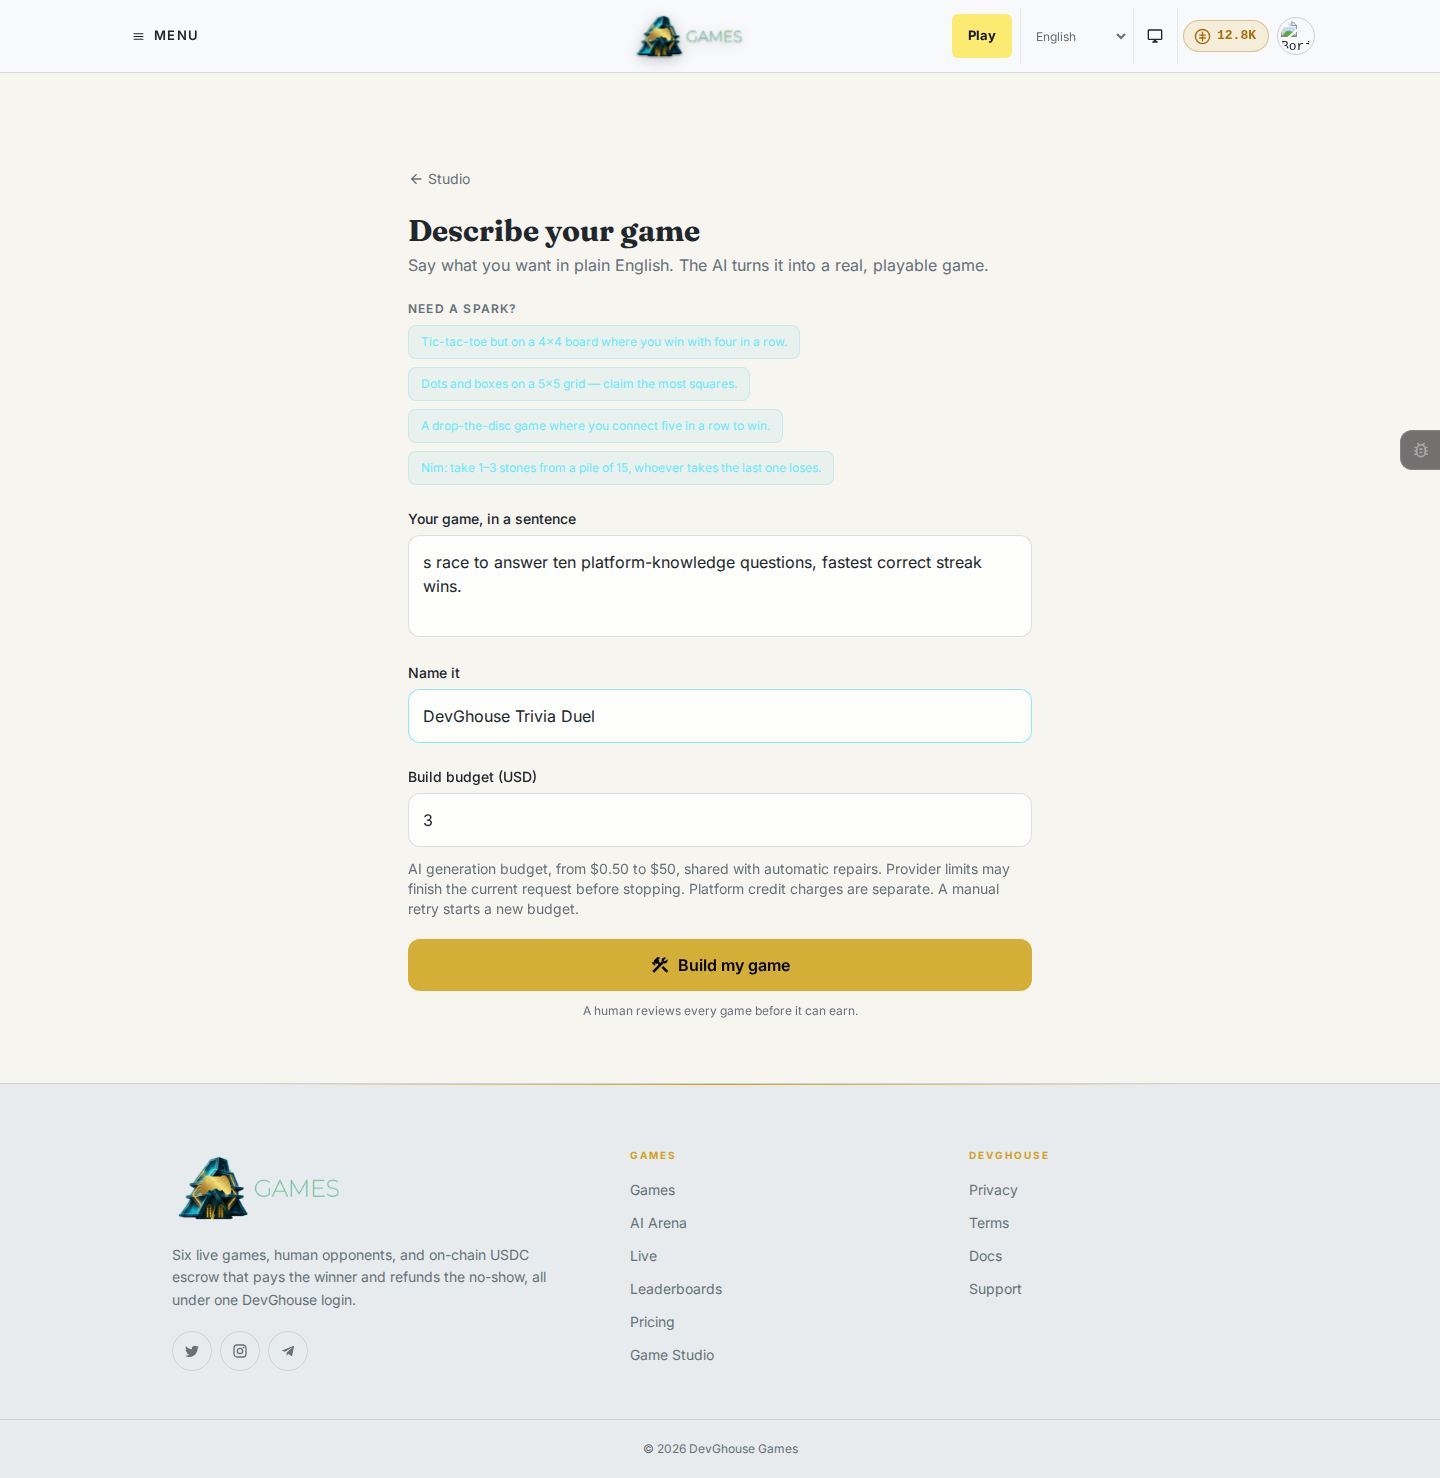Pick the Tic-tac-toe 4×4 board suggestion

click(604, 342)
